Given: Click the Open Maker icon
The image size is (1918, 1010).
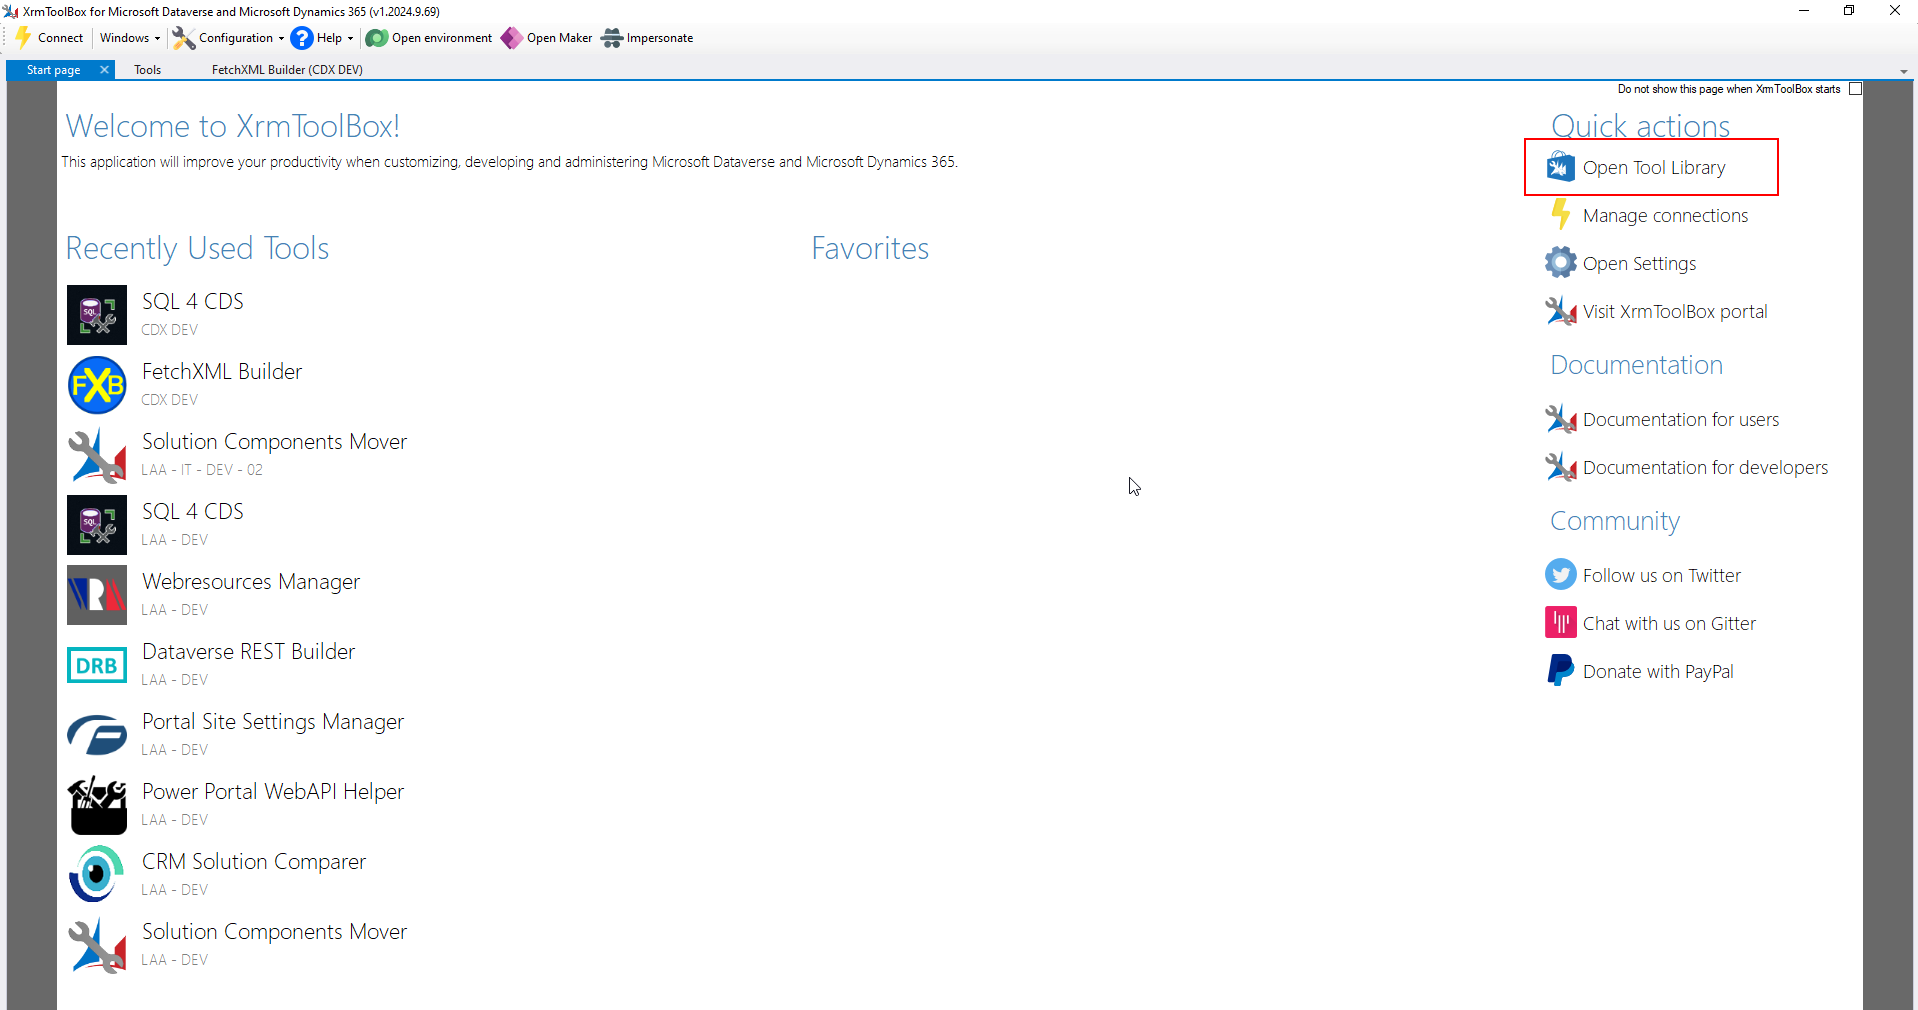Looking at the screenshot, I should pyautogui.click(x=511, y=38).
